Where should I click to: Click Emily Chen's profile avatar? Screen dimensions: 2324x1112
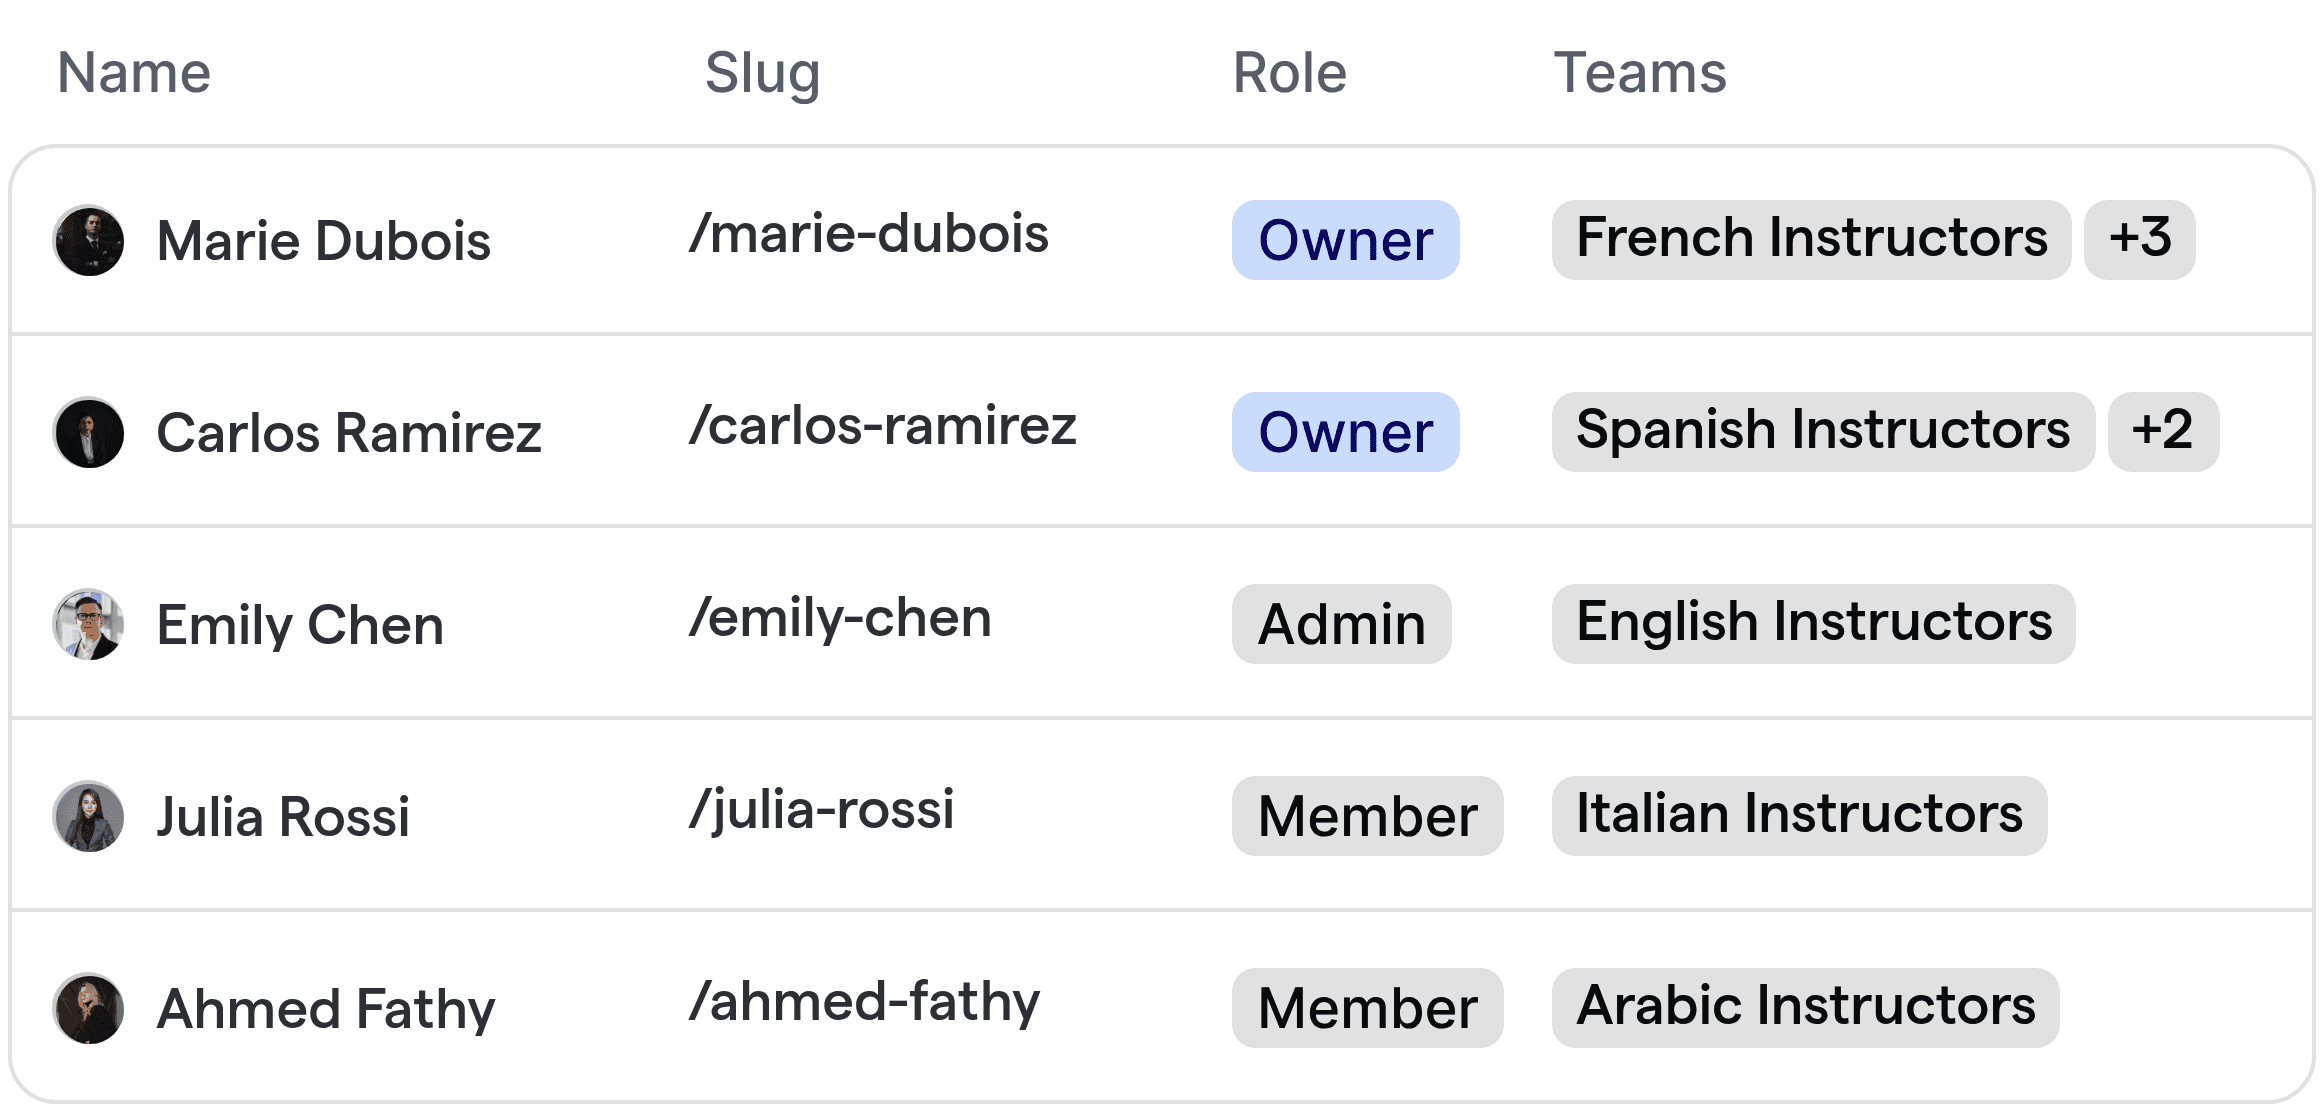tap(89, 624)
